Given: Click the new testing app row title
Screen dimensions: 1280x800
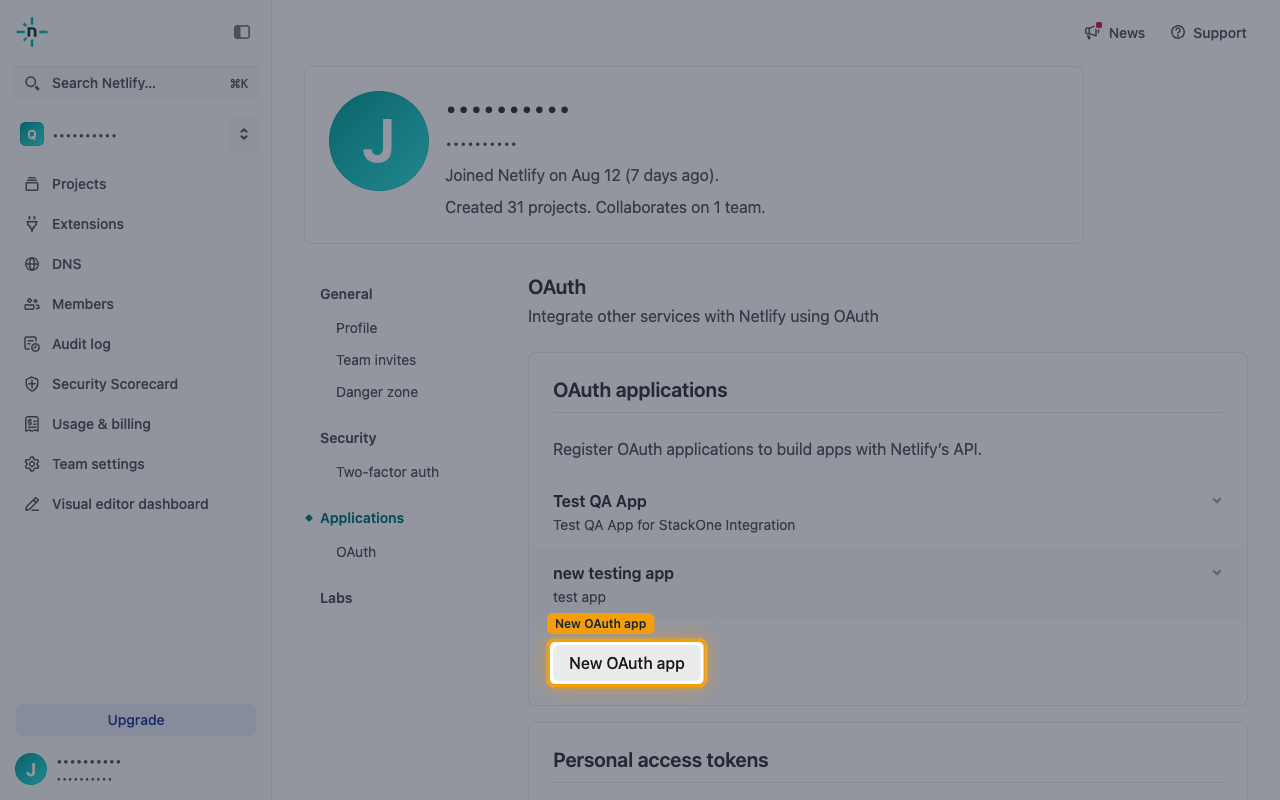Looking at the screenshot, I should (x=613, y=573).
